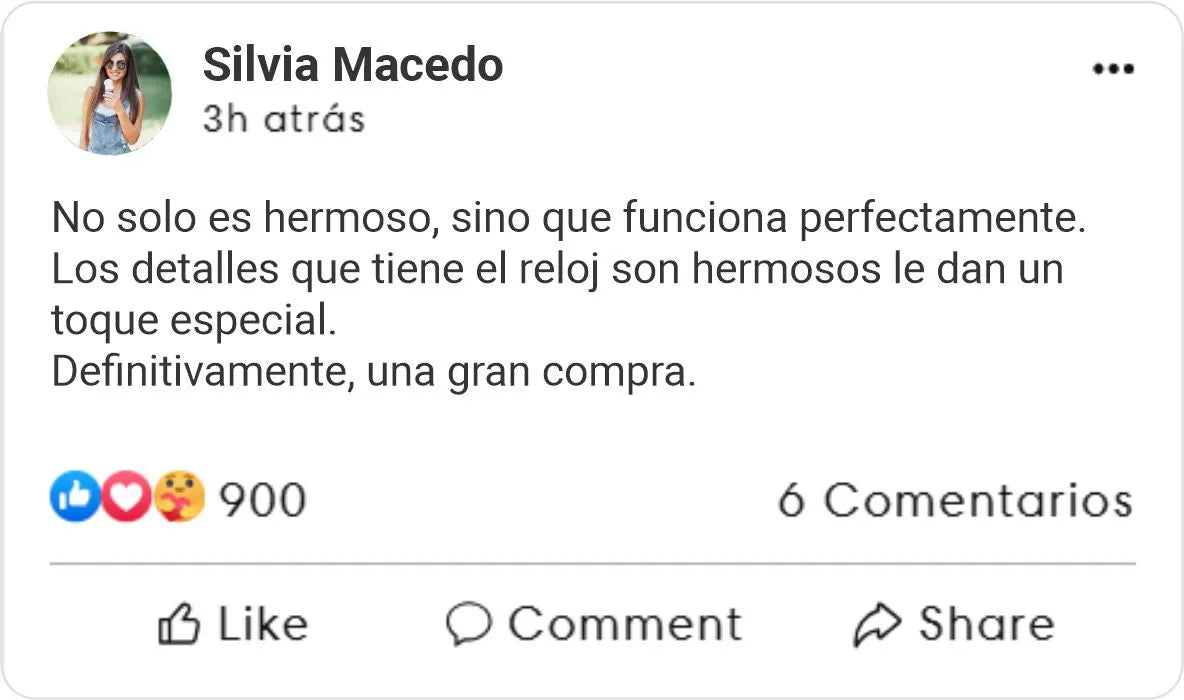
Task: Open the 6 Comentarios link
Action: [954, 500]
